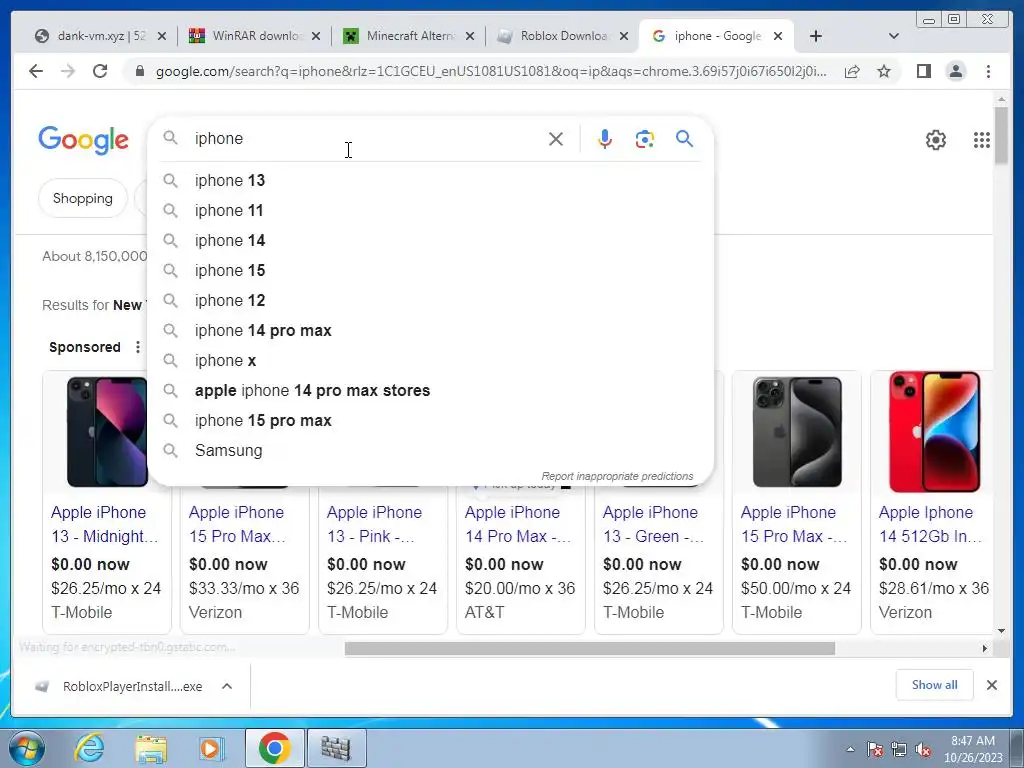Open Google Lens image search icon
Screen dimensions: 1024x768
coord(645,138)
